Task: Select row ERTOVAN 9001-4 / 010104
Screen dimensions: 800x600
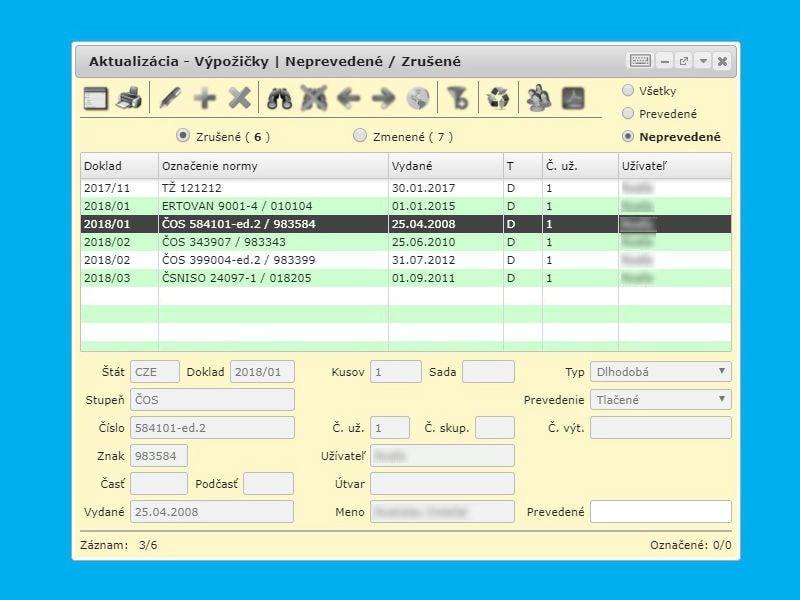Action: 406,206
